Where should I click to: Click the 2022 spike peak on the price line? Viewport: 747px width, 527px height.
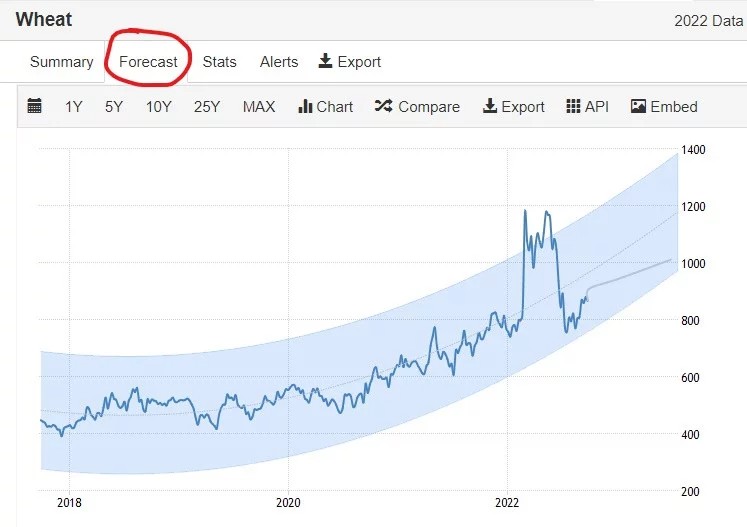pyautogui.click(x=525, y=211)
